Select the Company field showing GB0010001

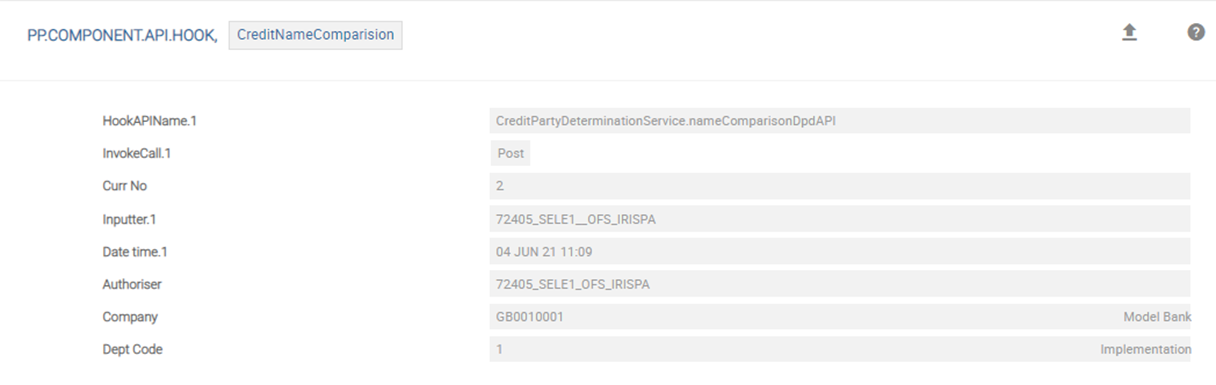[x=840, y=317]
